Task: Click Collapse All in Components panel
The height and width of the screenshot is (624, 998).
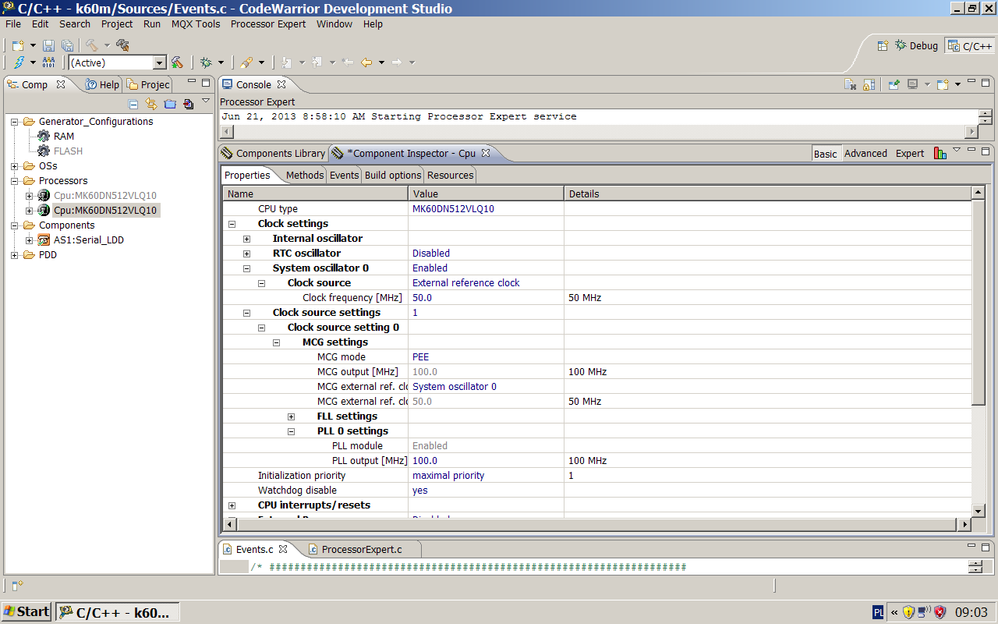Action: [133, 104]
